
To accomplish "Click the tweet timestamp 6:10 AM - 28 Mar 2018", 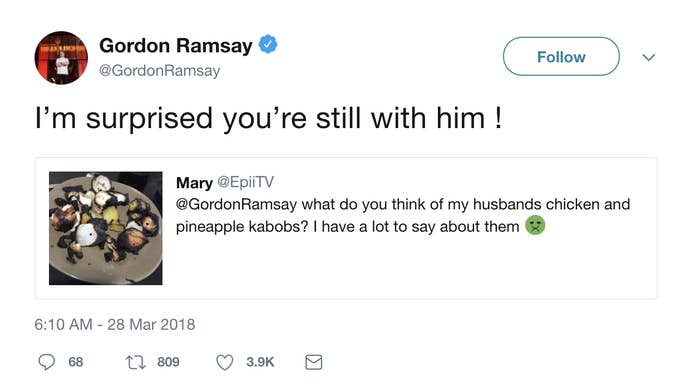I will 115,324.
